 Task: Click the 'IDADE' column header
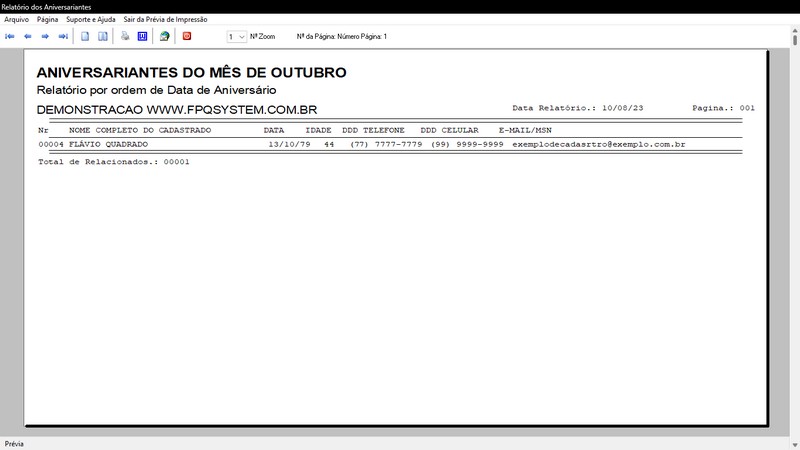pos(318,131)
